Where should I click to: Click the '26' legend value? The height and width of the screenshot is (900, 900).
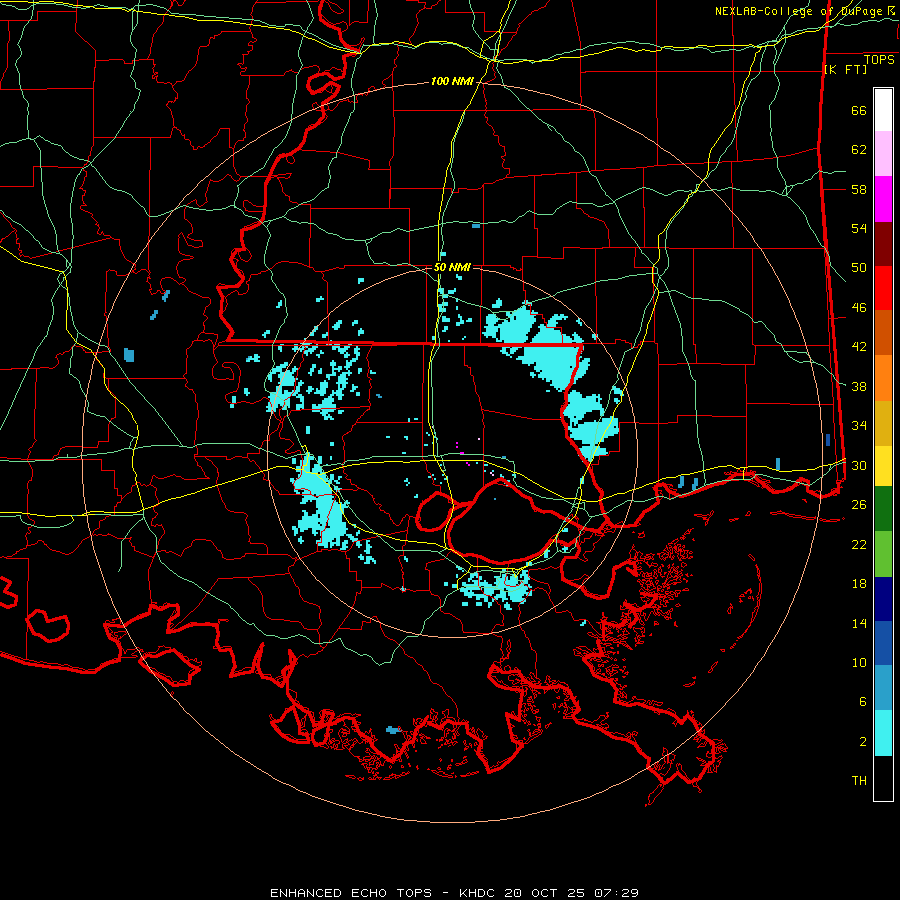(x=859, y=505)
